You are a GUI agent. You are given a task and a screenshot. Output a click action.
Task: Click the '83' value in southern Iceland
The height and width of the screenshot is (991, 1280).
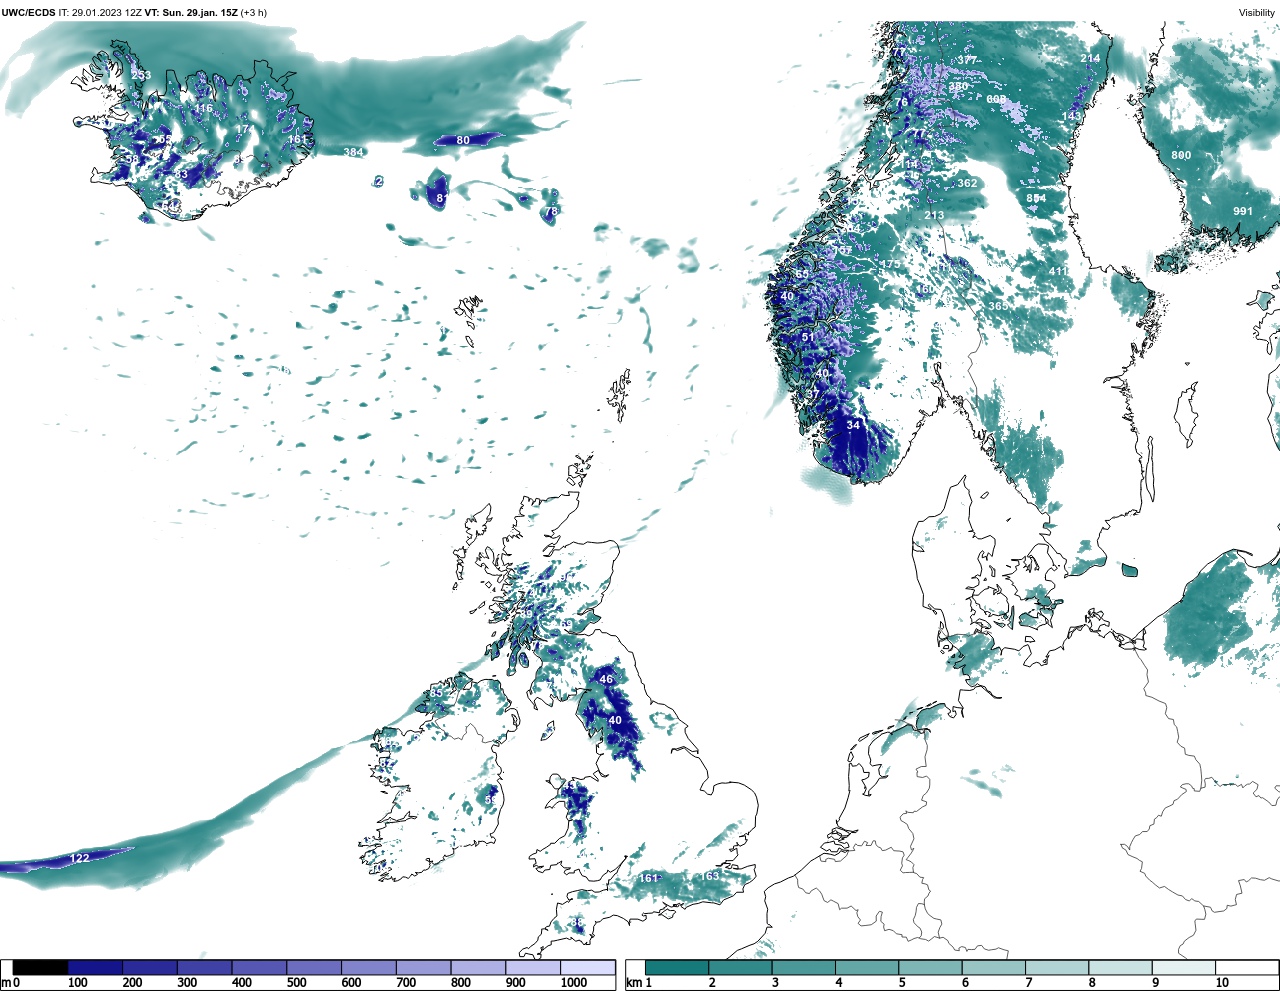pyautogui.click(x=181, y=174)
